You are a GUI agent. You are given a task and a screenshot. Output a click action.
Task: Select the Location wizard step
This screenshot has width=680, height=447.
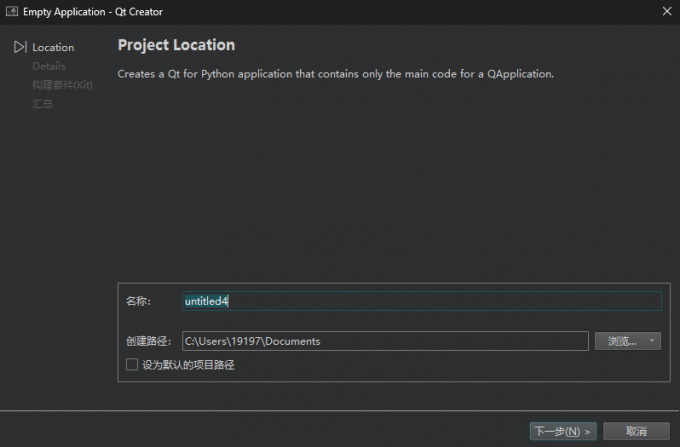point(53,47)
